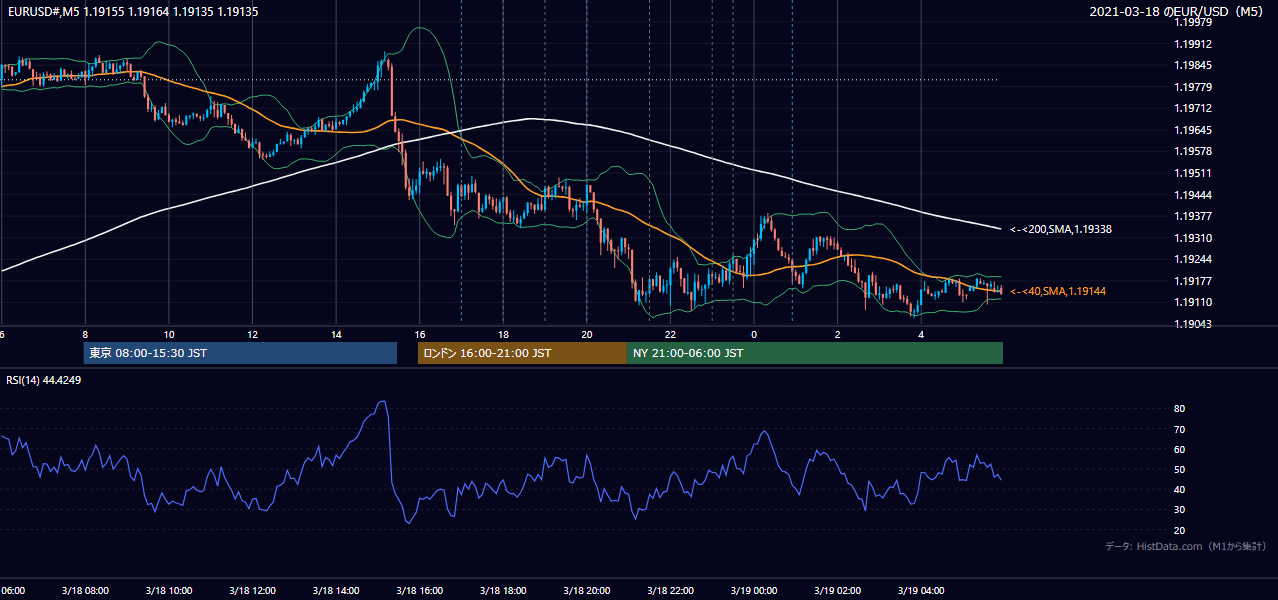The height and width of the screenshot is (600, 1278).
Task: Click the RSI 60 level label
Action: tap(1179, 449)
